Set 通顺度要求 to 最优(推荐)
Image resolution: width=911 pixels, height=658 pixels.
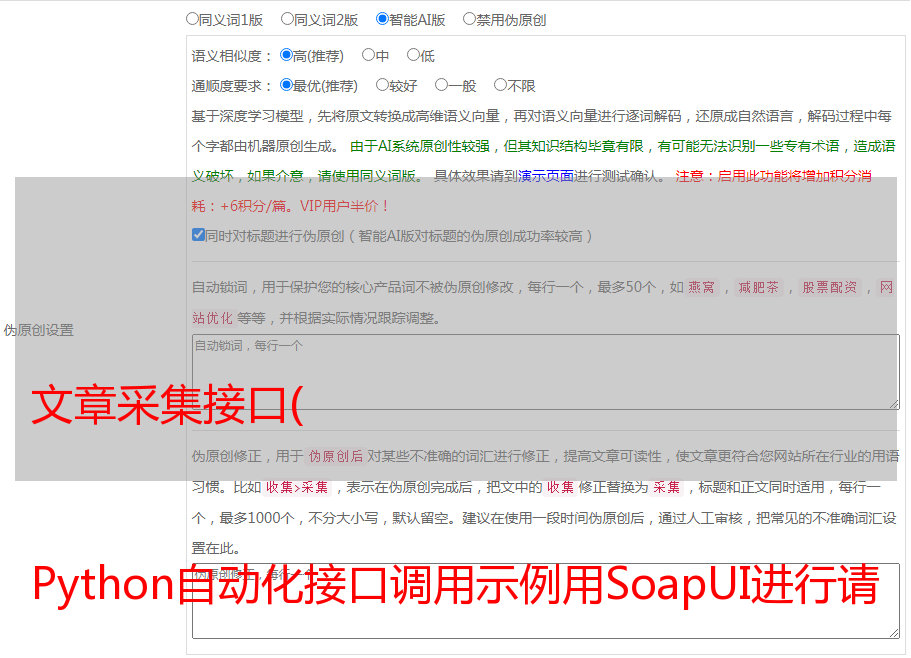pyautogui.click(x=286, y=85)
